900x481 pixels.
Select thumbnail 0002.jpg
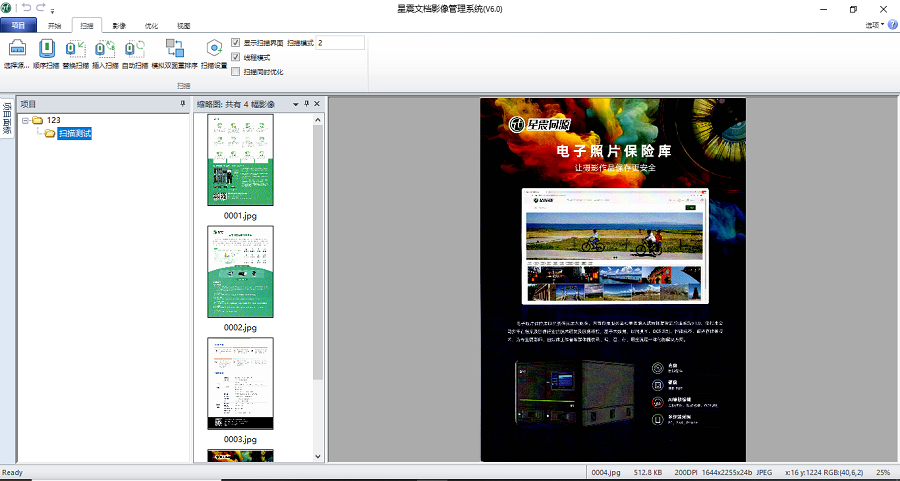click(x=240, y=271)
